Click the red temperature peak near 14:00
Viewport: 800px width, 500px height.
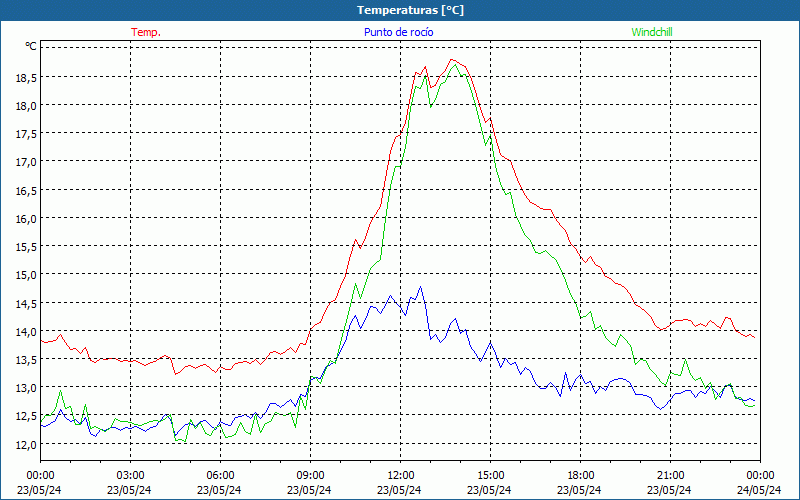452,60
